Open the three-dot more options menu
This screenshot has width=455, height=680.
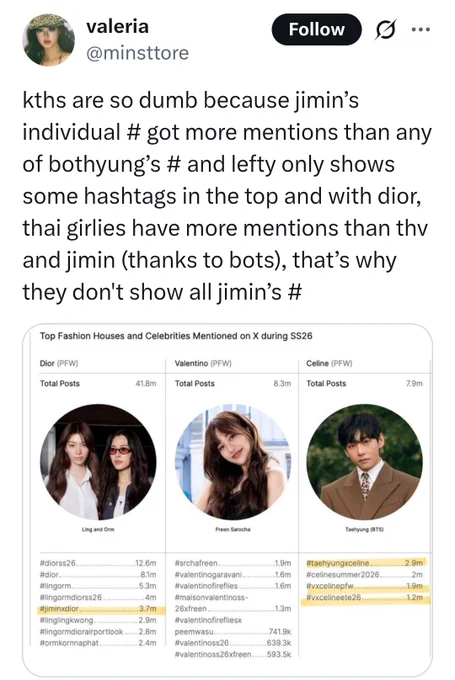(x=421, y=29)
